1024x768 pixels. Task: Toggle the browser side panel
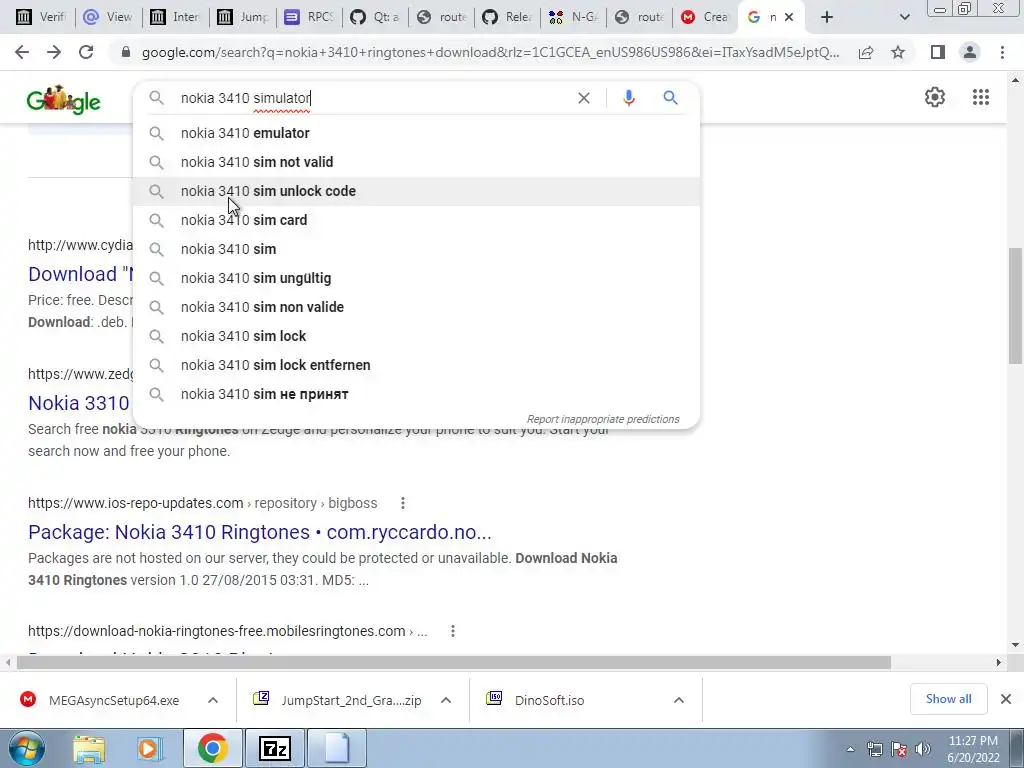click(x=938, y=52)
